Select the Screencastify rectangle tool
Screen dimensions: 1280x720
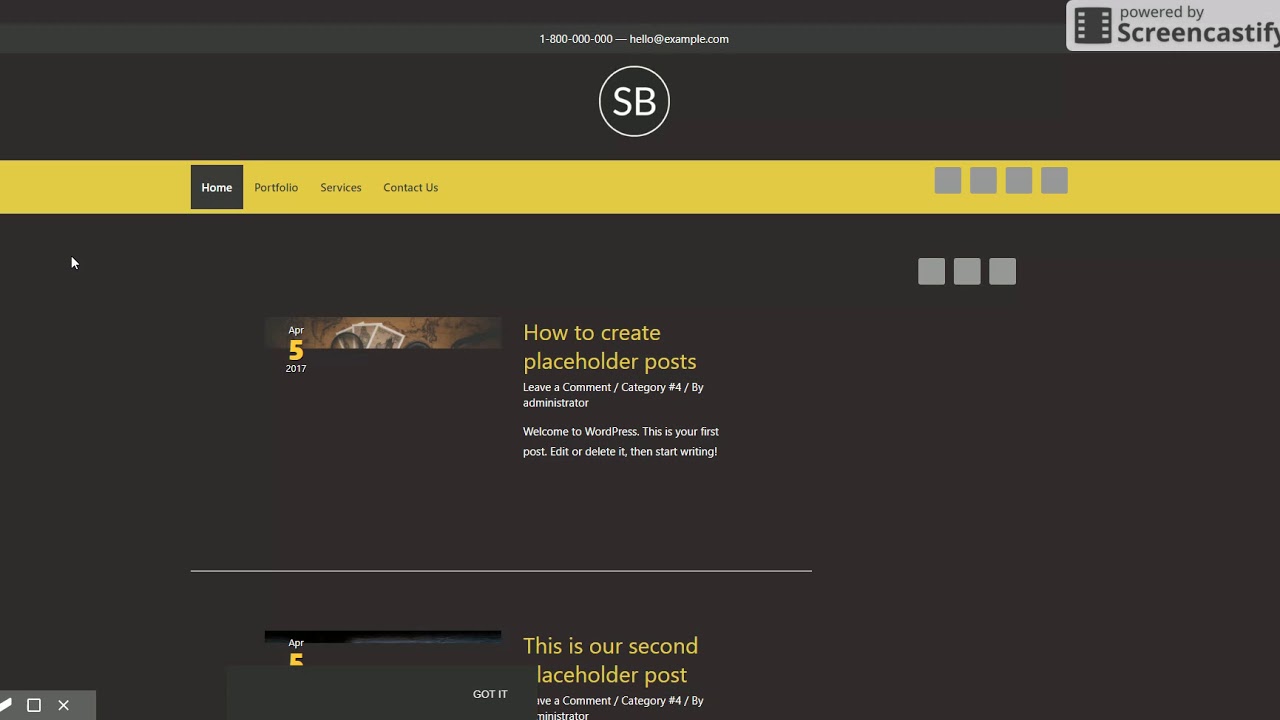pyautogui.click(x=34, y=705)
